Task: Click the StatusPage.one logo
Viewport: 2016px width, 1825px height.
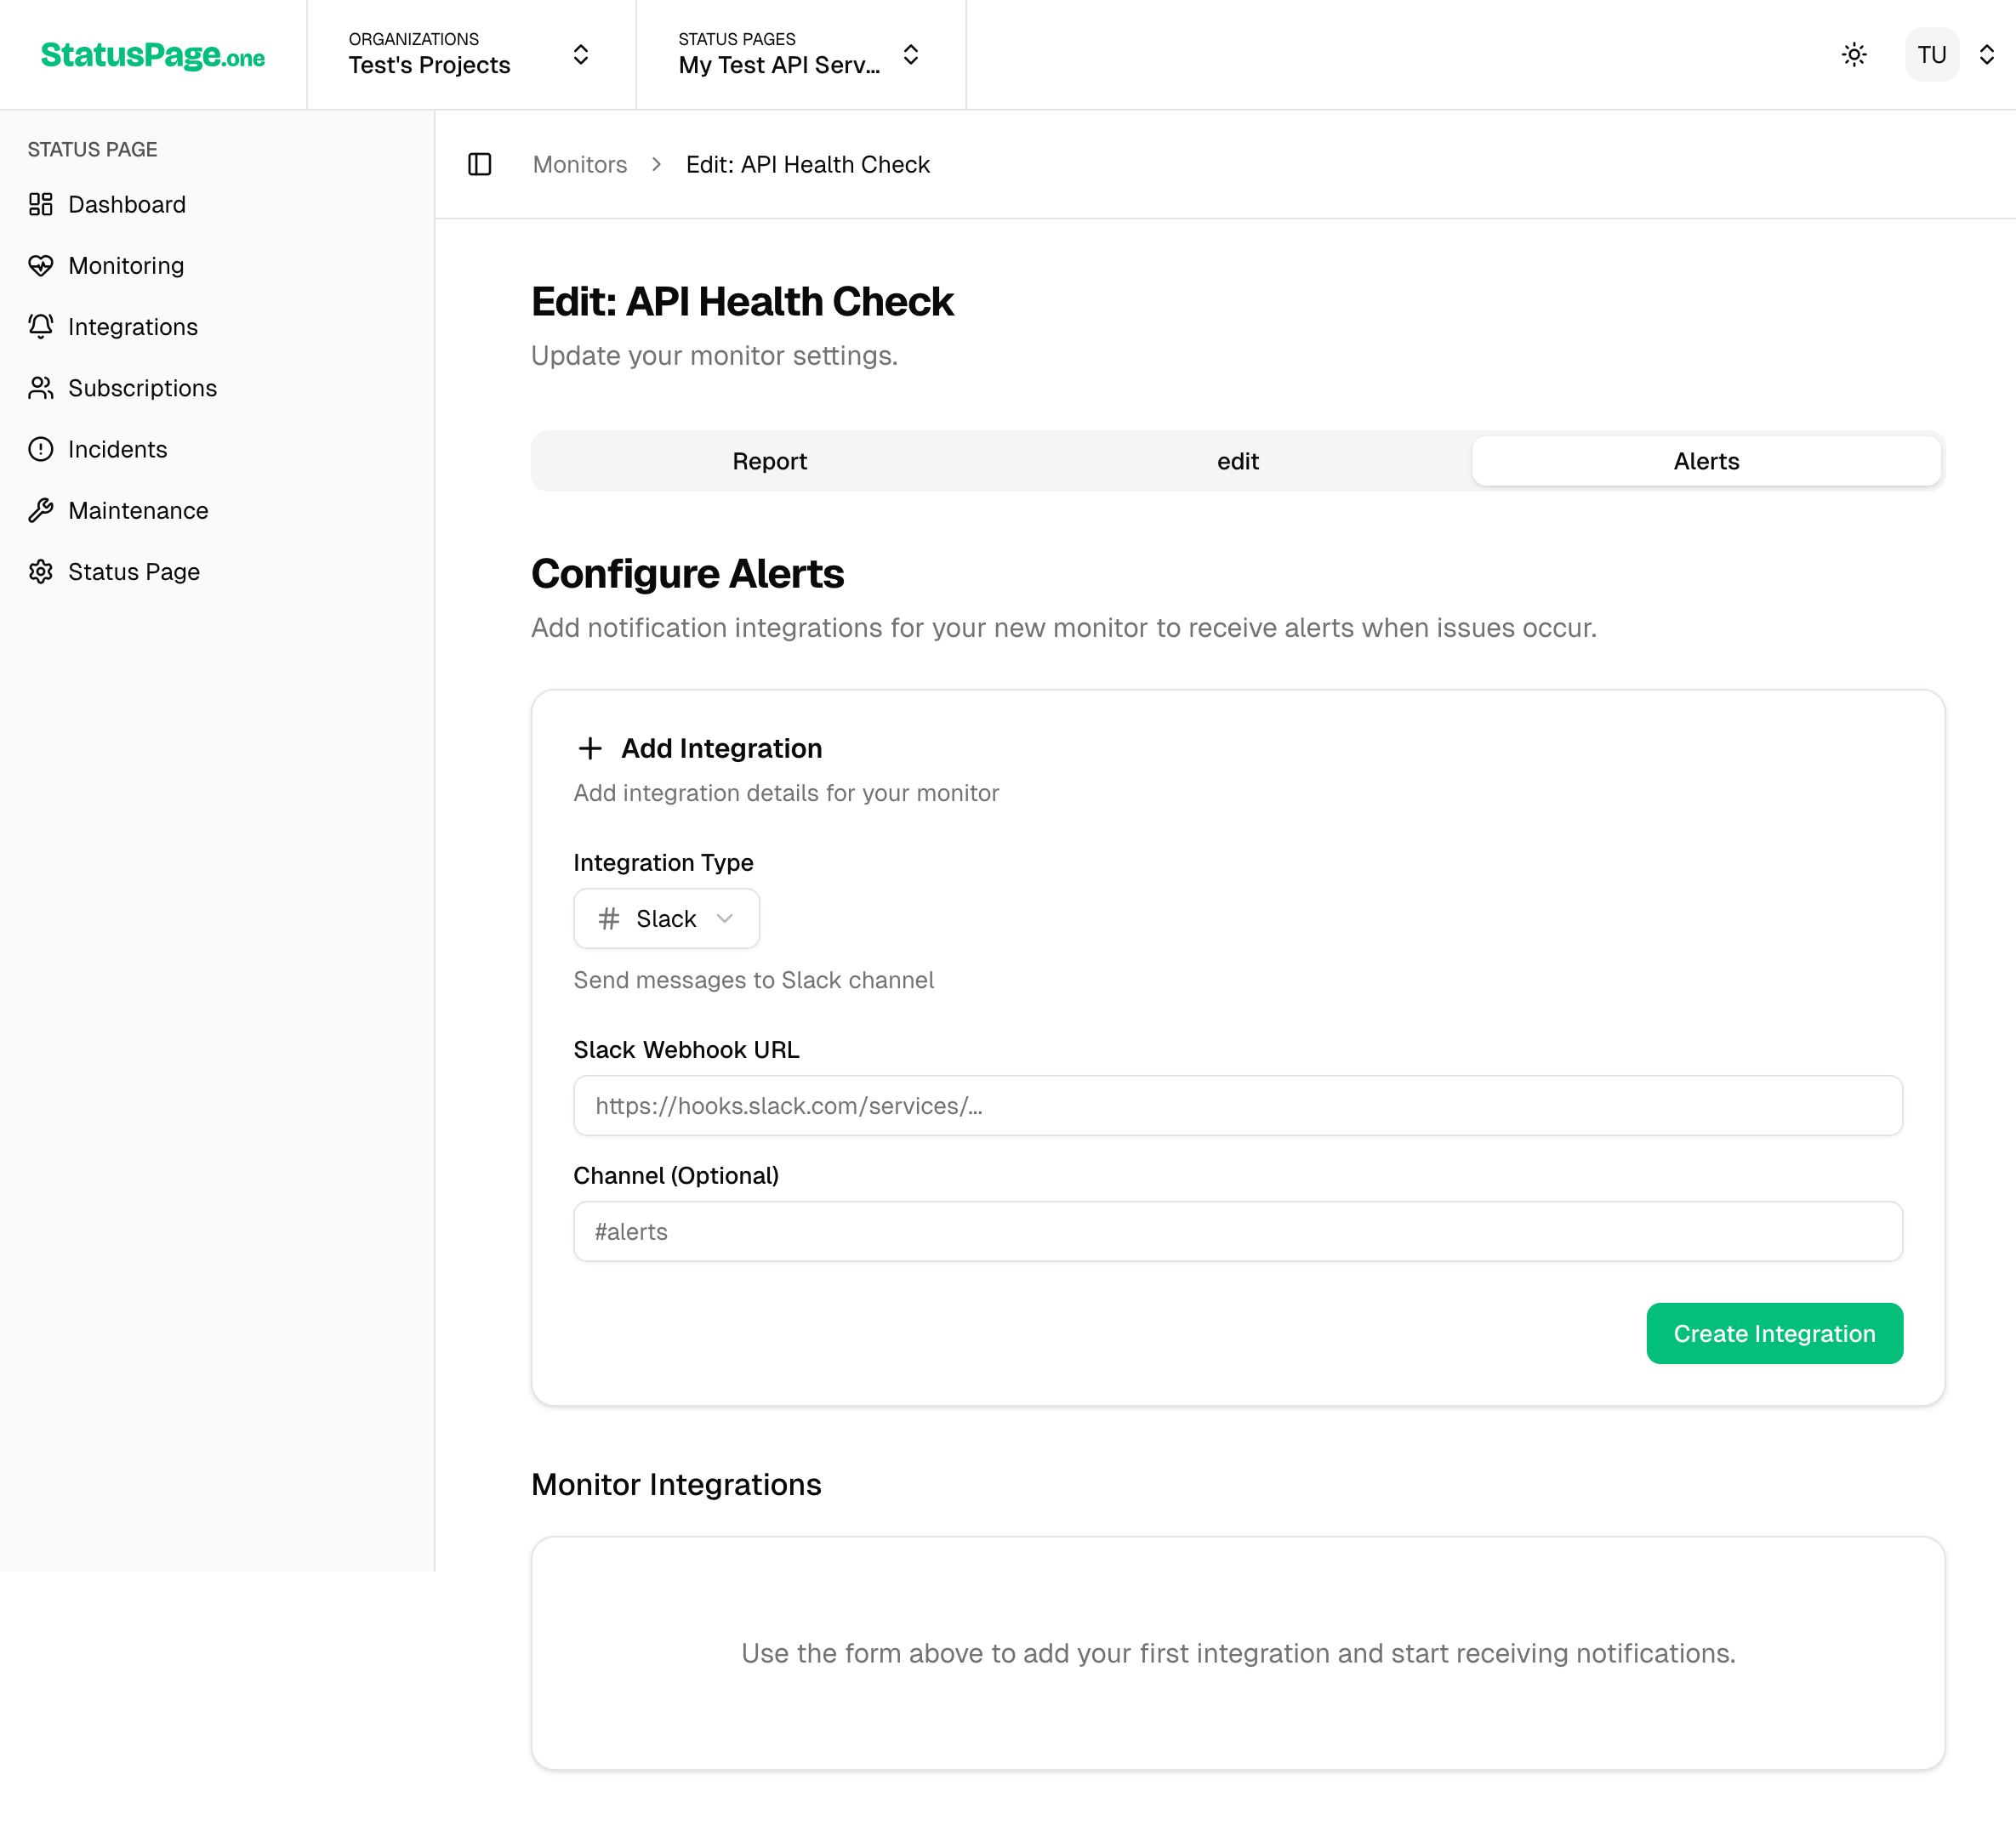Action: click(153, 55)
